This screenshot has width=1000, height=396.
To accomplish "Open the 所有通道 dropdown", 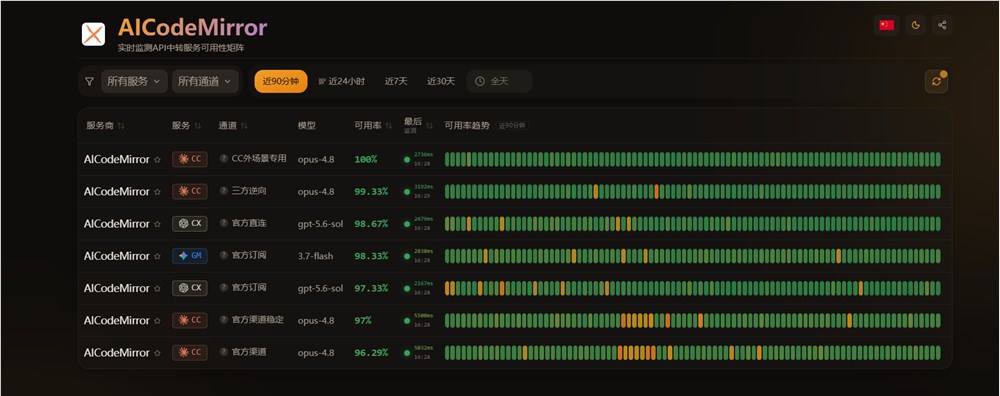I will (x=205, y=82).
